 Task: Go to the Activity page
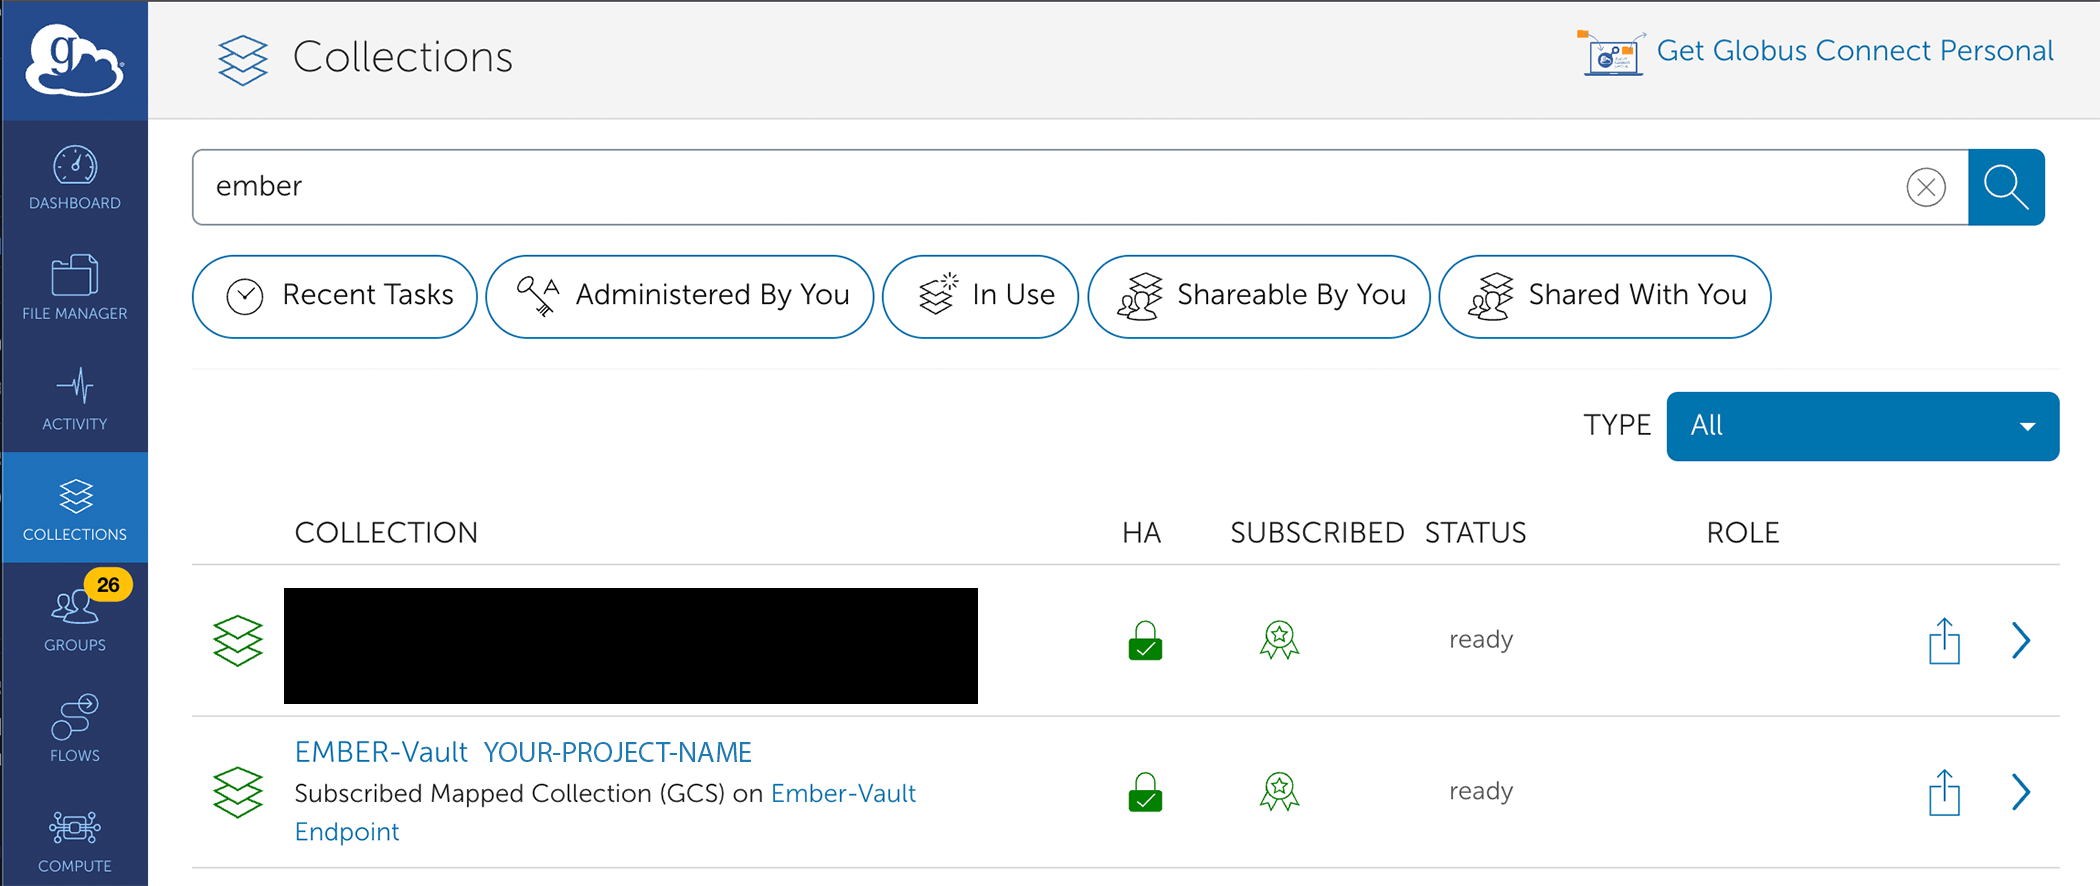75,398
